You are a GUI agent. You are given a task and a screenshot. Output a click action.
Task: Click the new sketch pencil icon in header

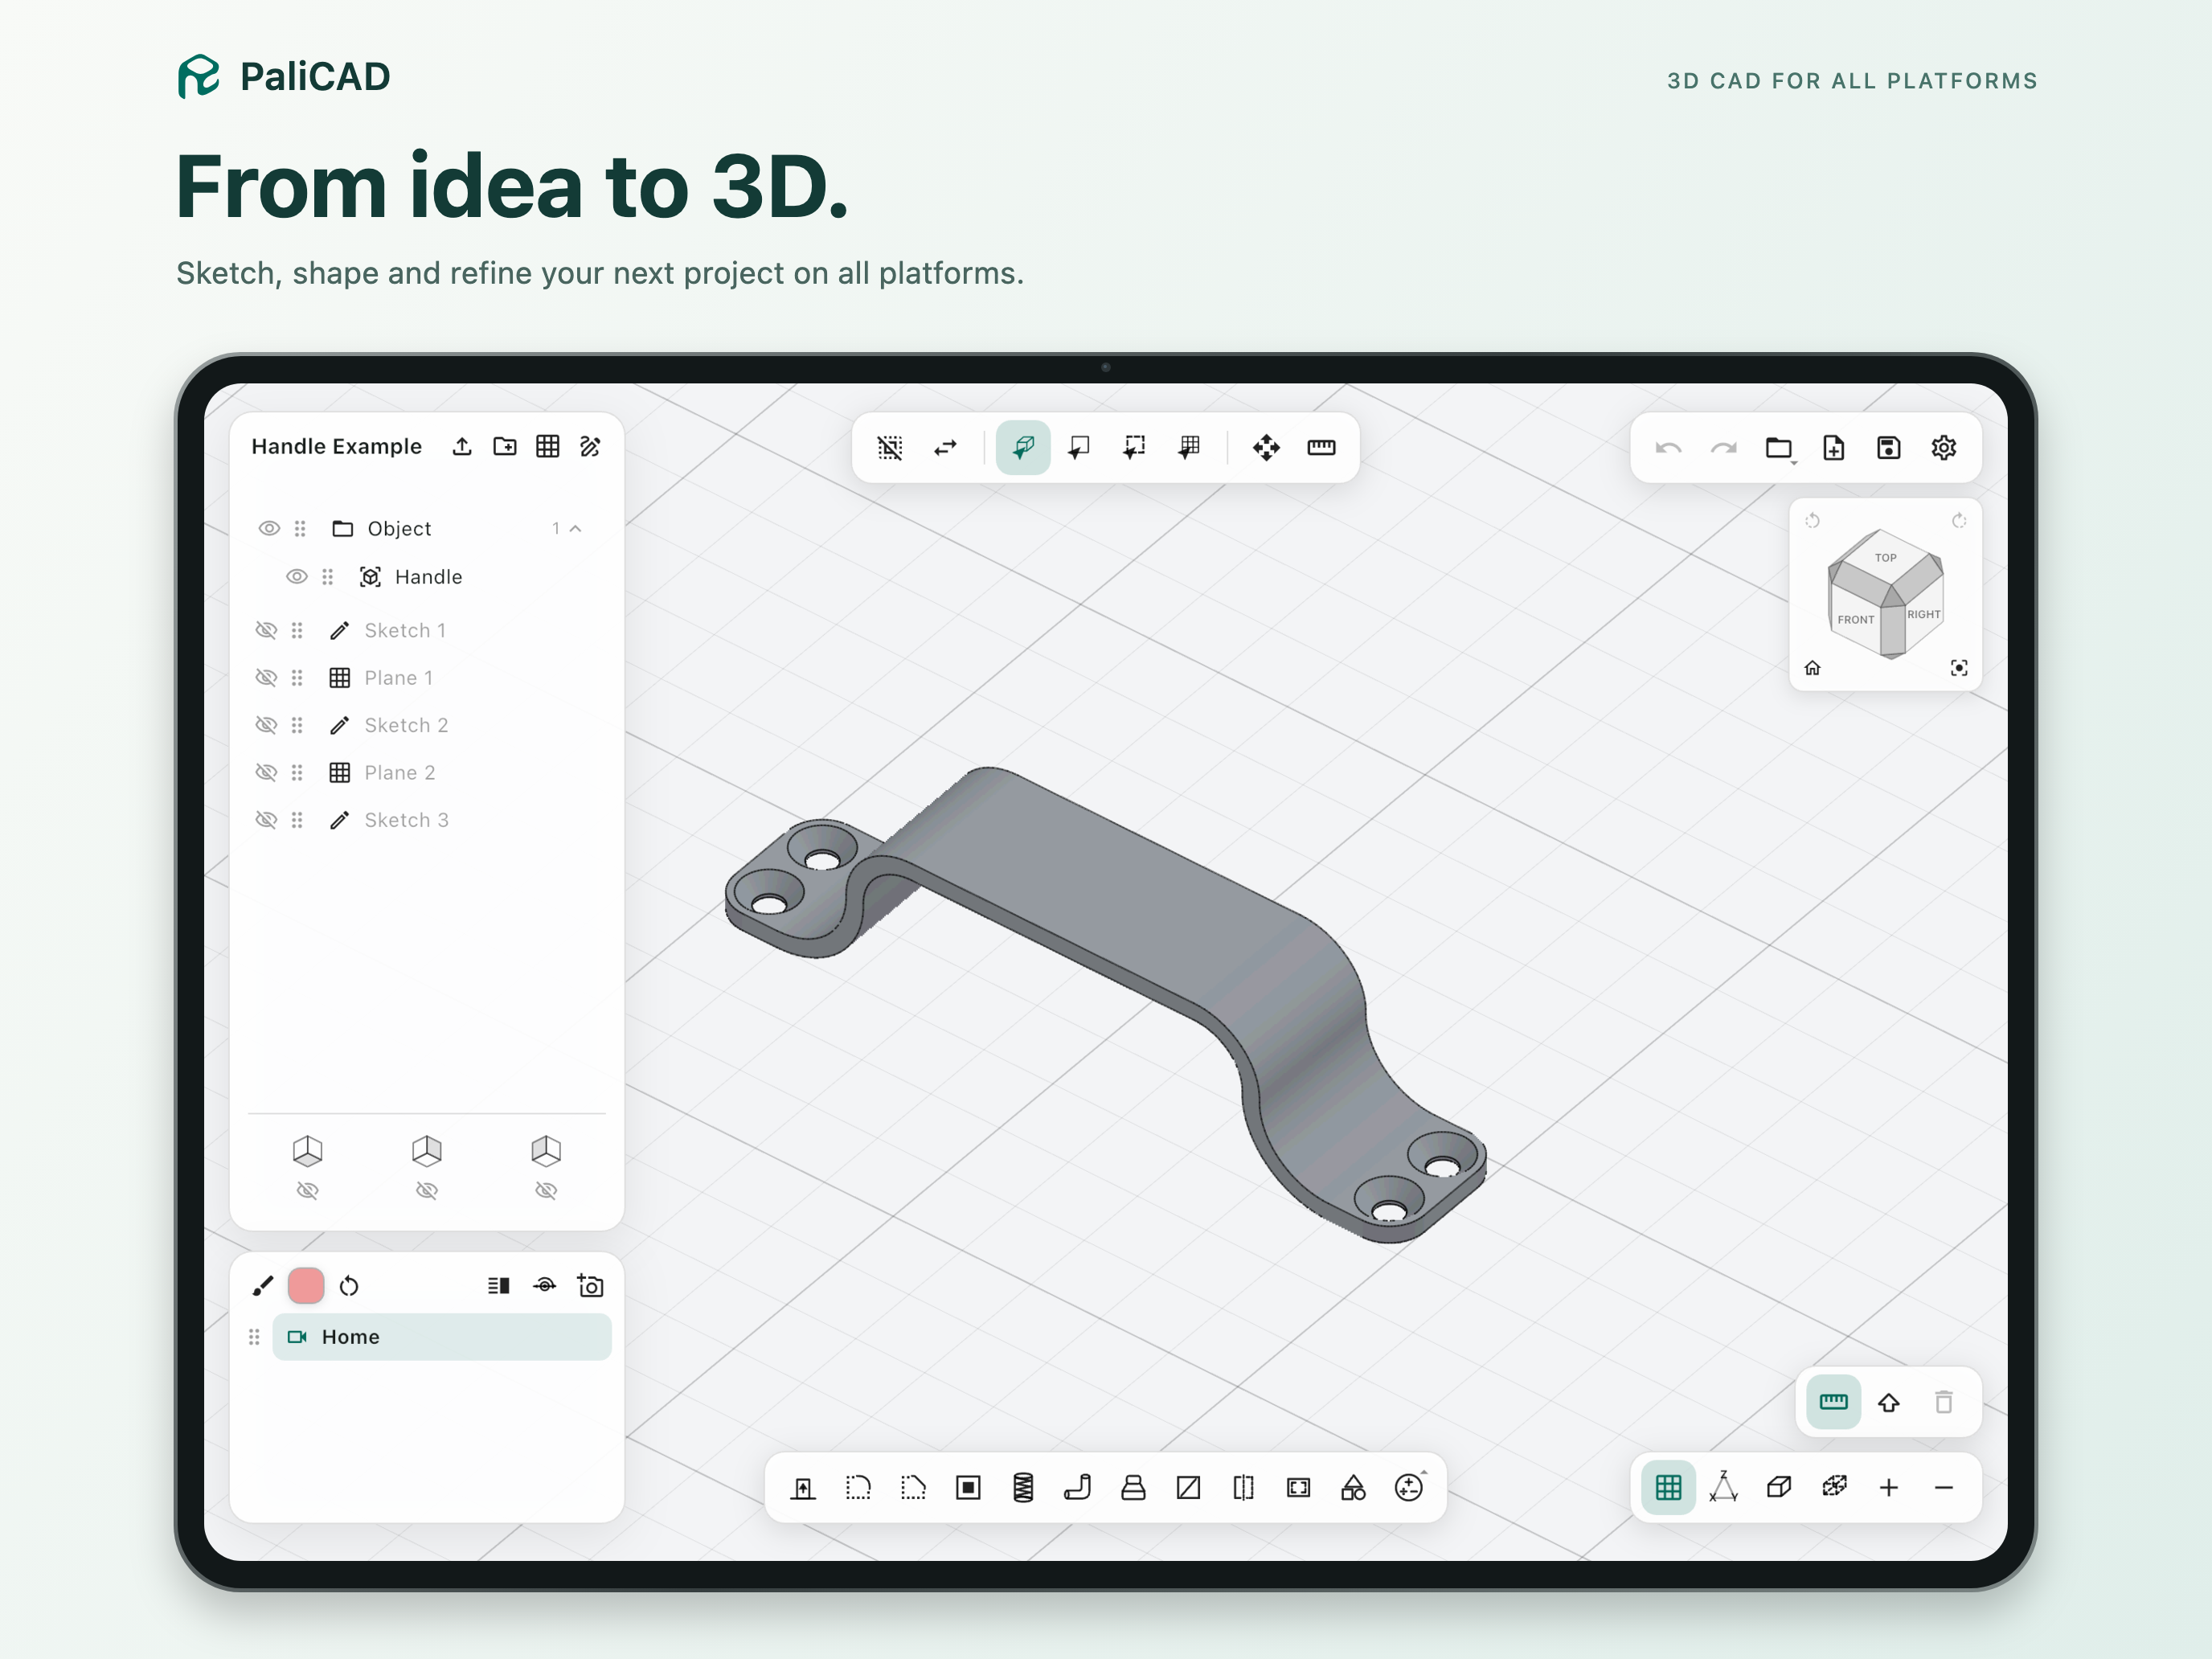[591, 446]
